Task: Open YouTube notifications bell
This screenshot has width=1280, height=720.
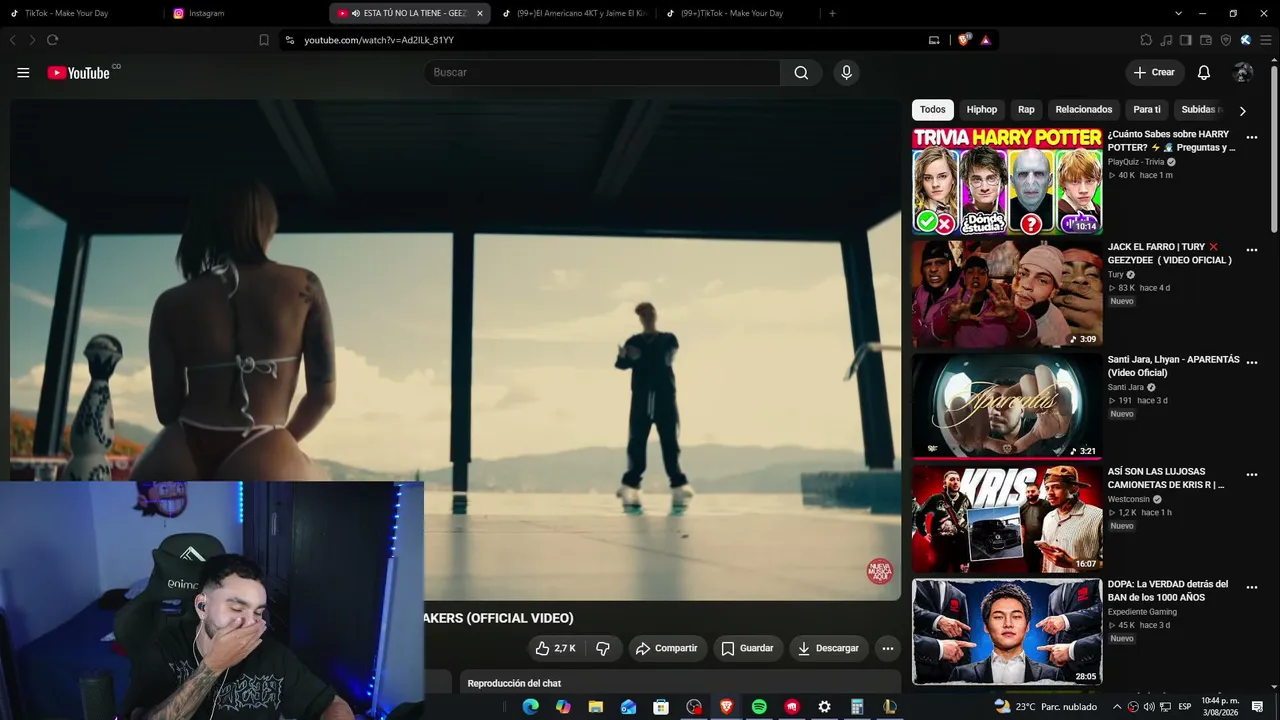Action: (x=1204, y=72)
